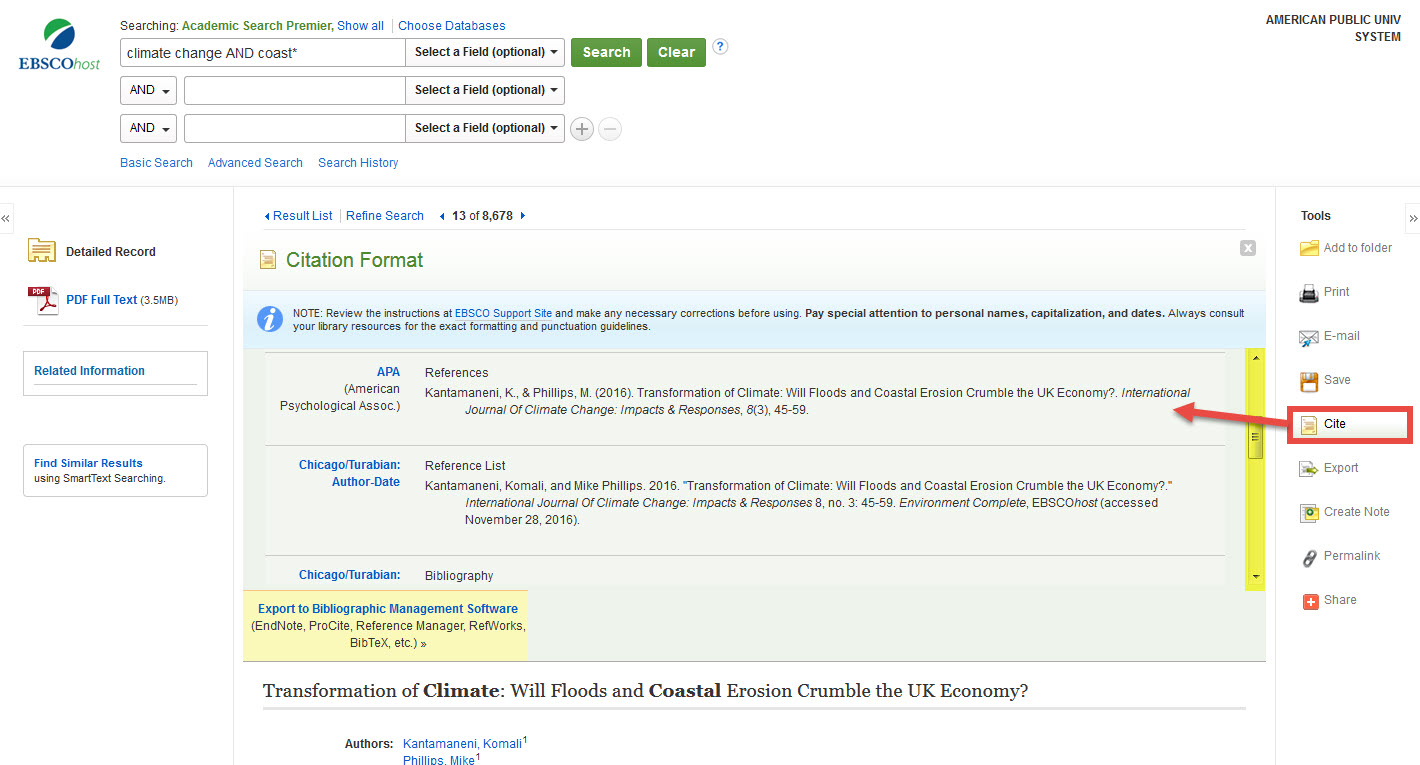Click the Export label in Tools
Screen dimensions: 1420x765
point(1341,468)
